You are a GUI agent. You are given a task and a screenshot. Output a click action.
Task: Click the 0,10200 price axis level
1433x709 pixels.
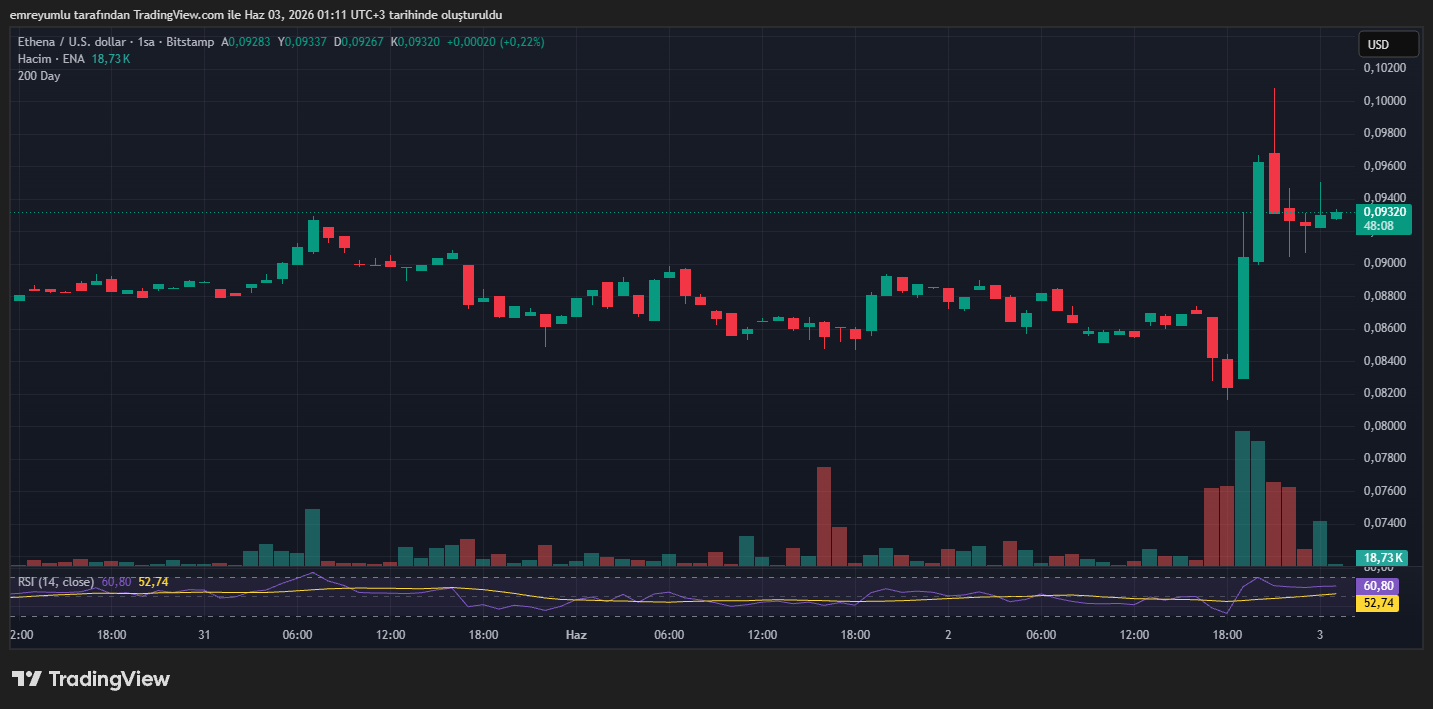tap(1385, 68)
